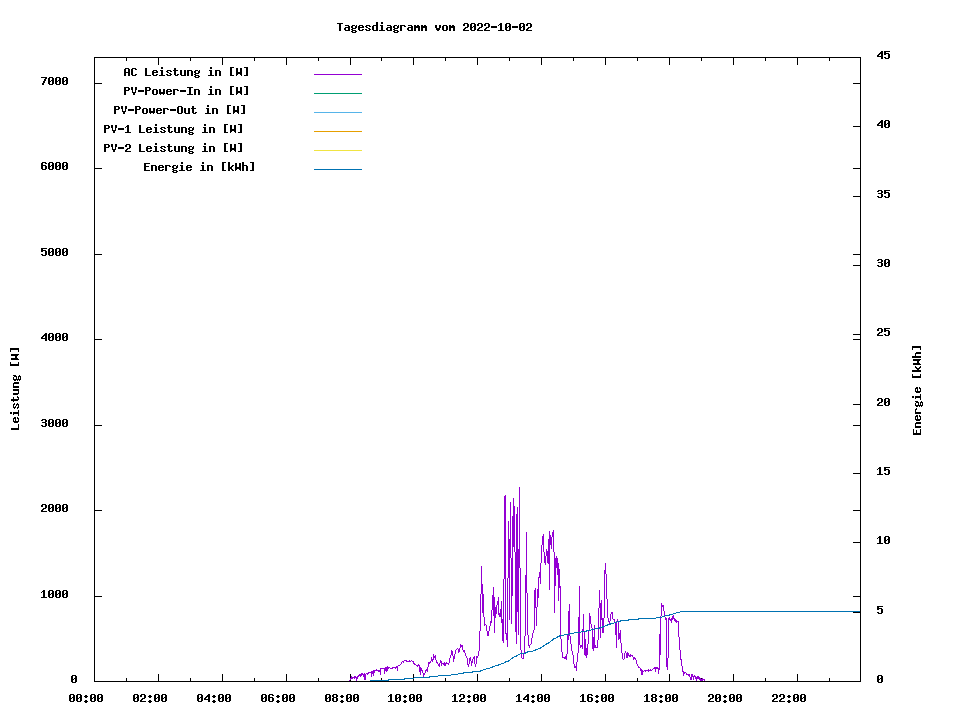Select the Energie [kWh] right axis label

(917, 390)
